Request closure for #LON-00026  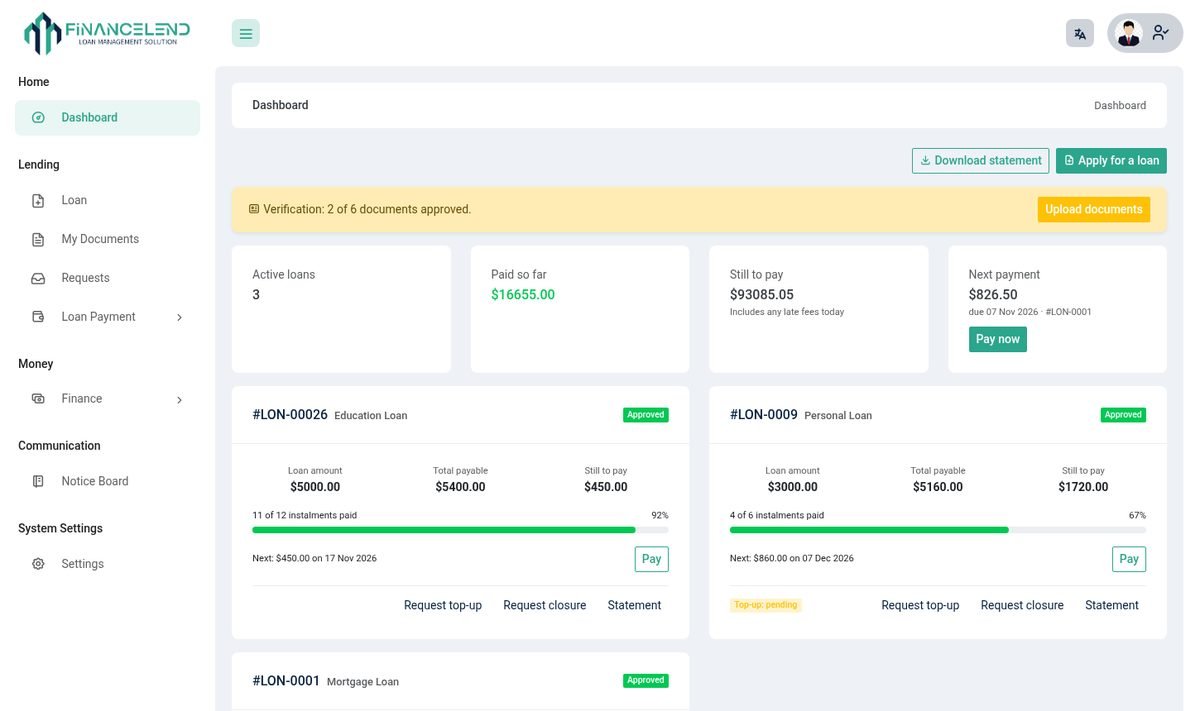(545, 605)
